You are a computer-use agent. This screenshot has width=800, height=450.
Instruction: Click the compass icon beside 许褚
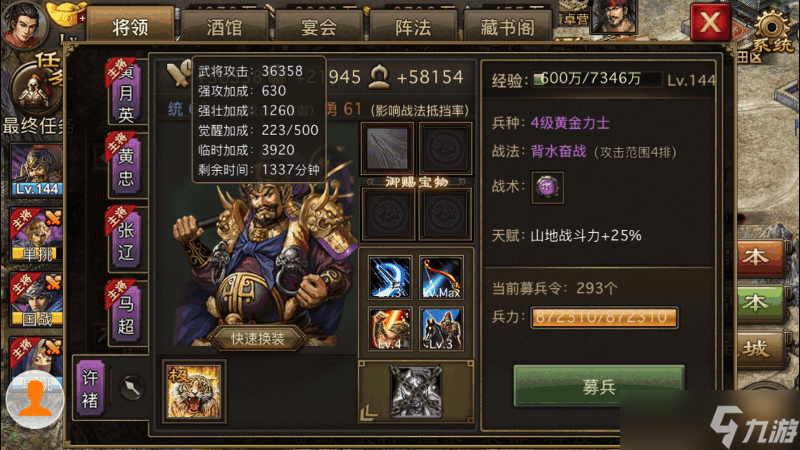[x=132, y=388]
